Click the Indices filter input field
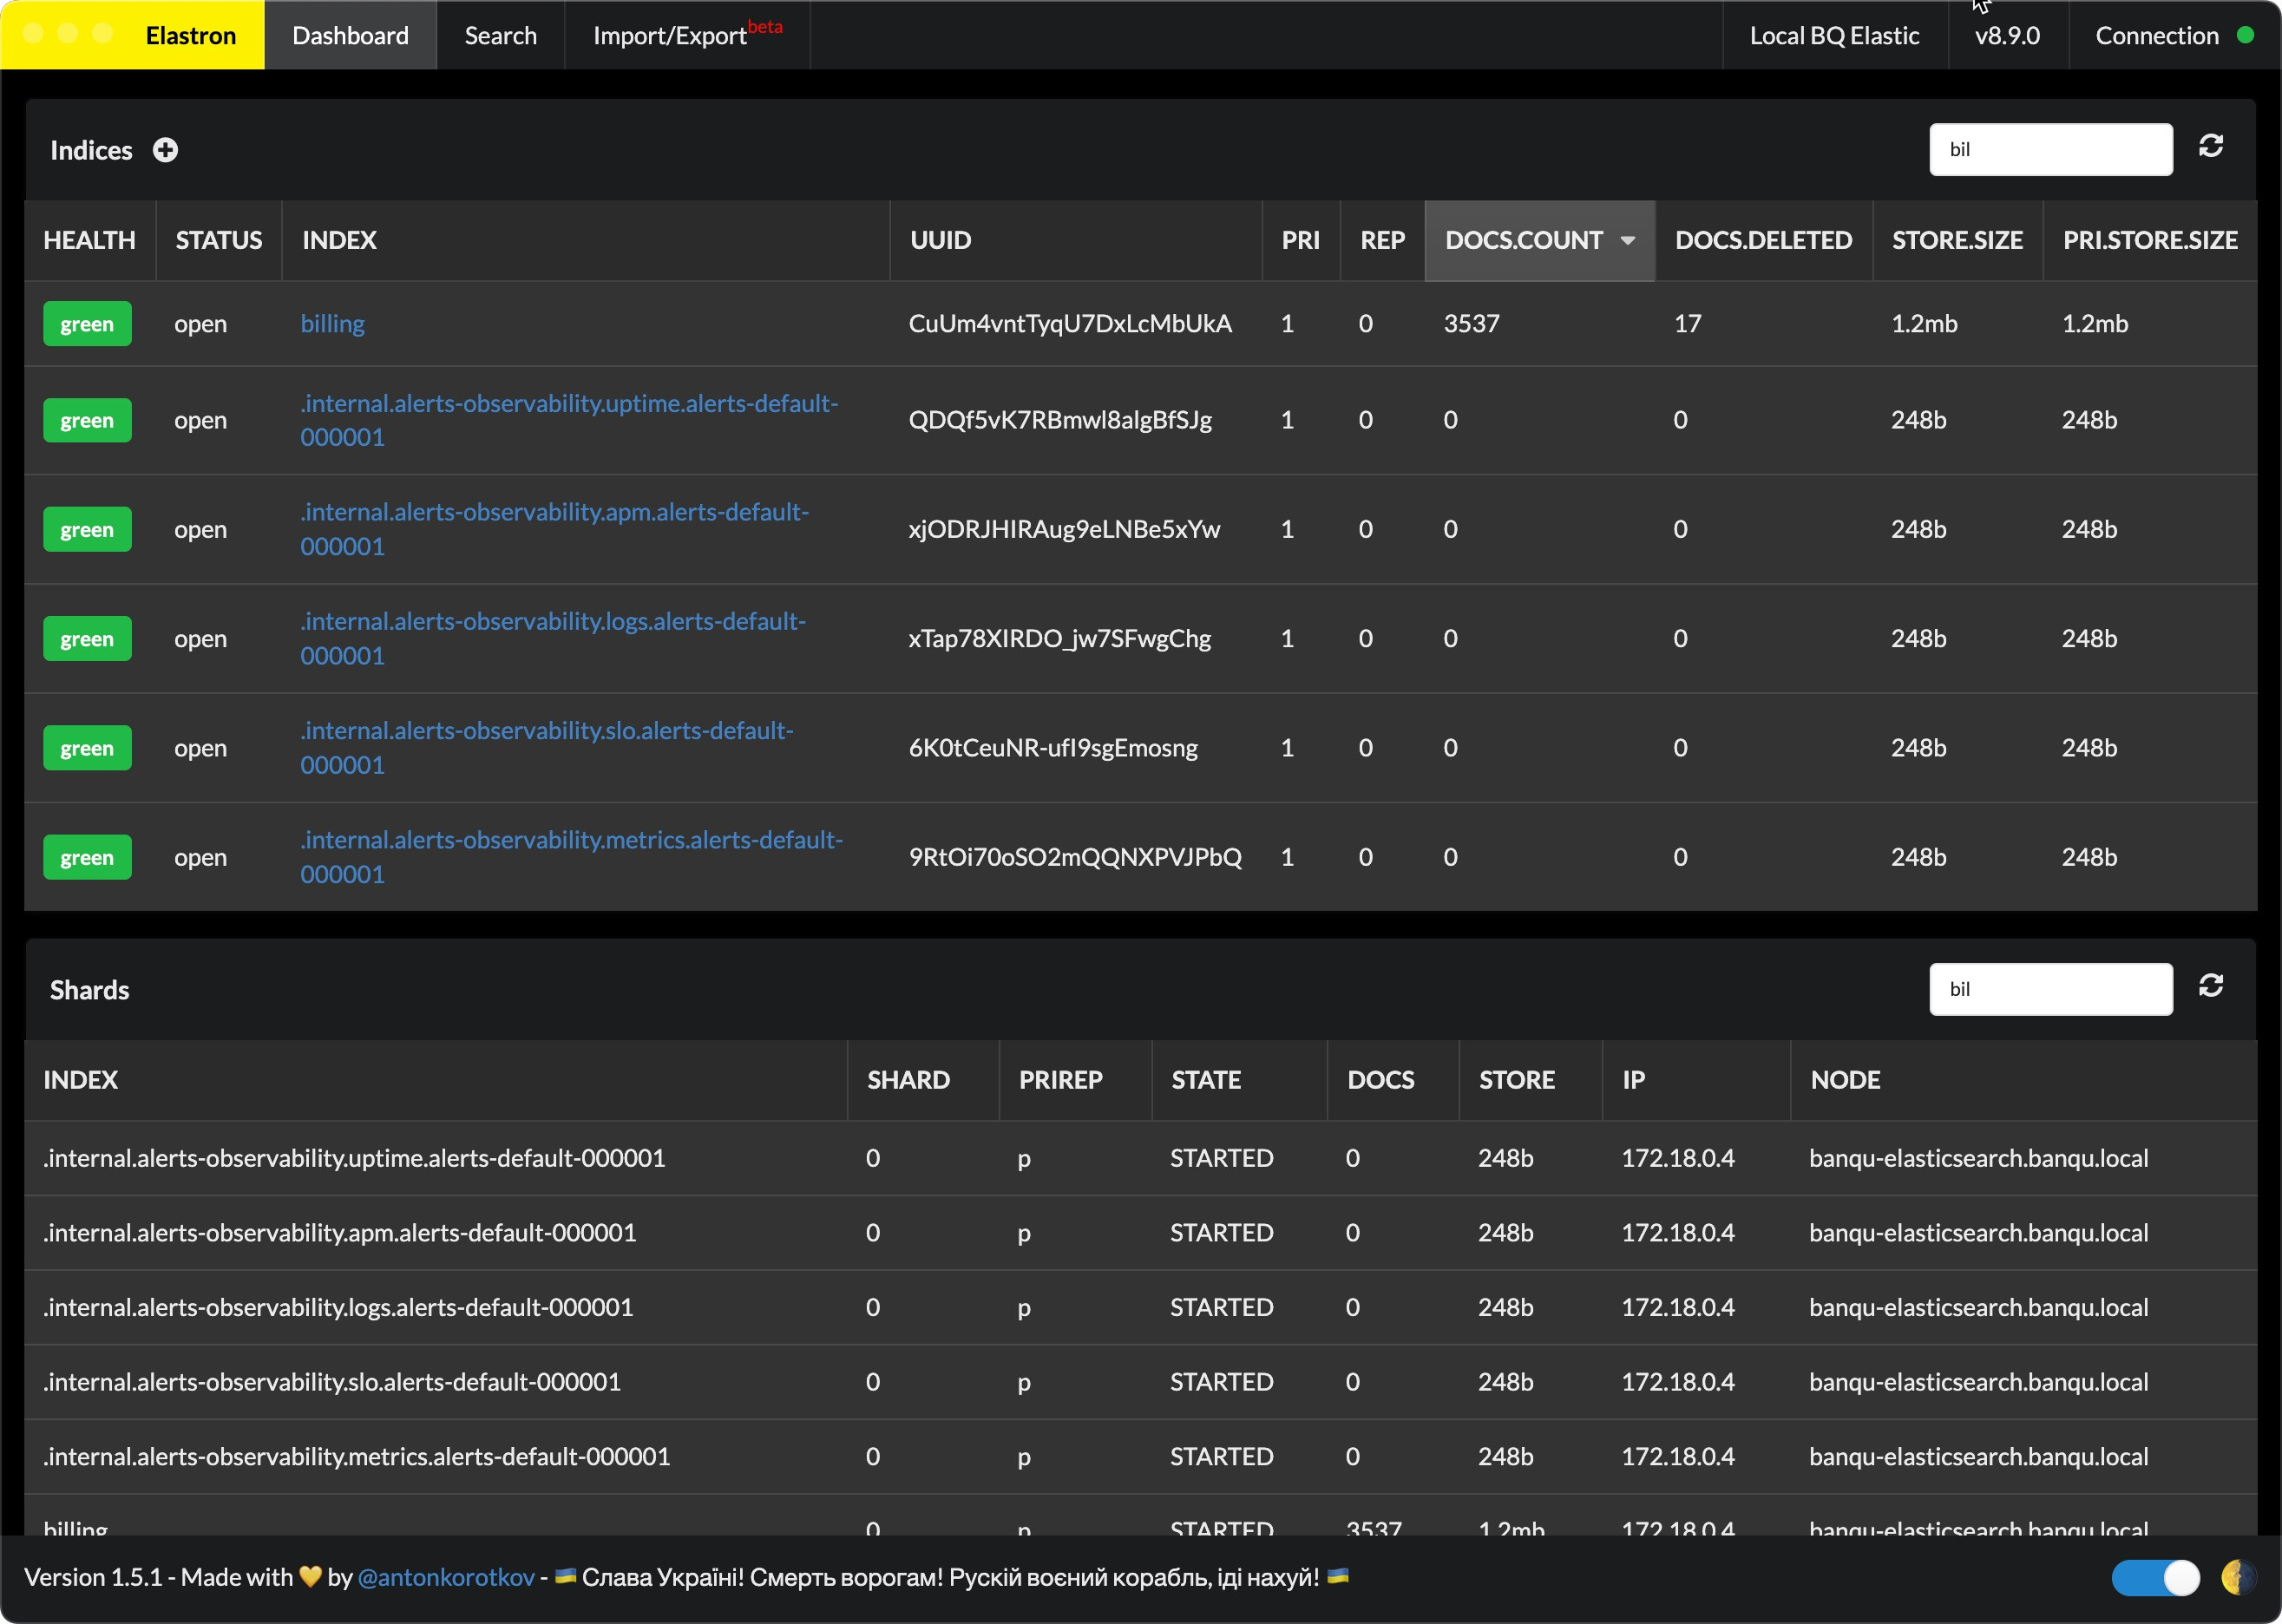 coord(2050,150)
